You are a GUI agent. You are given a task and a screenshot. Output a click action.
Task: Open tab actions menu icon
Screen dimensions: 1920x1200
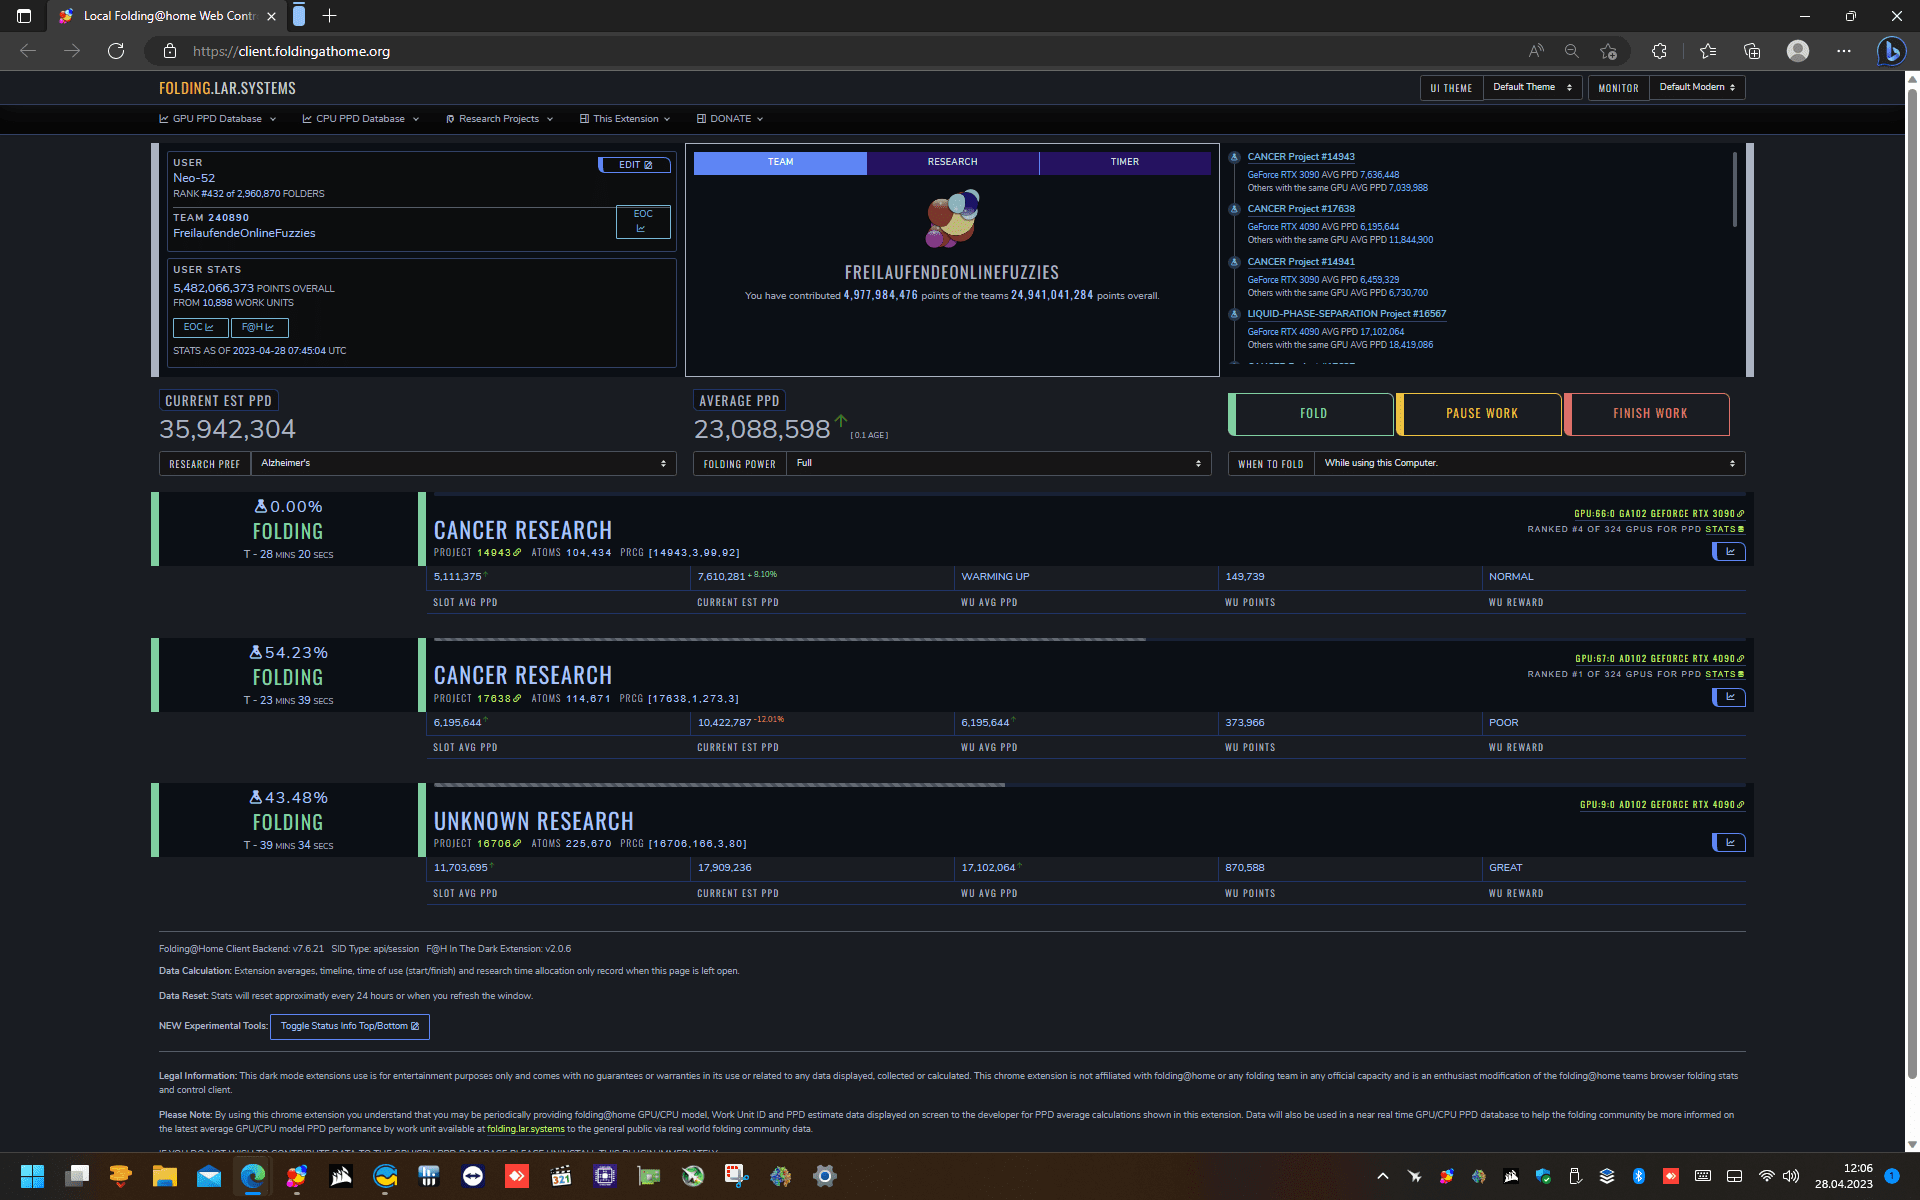(x=24, y=16)
